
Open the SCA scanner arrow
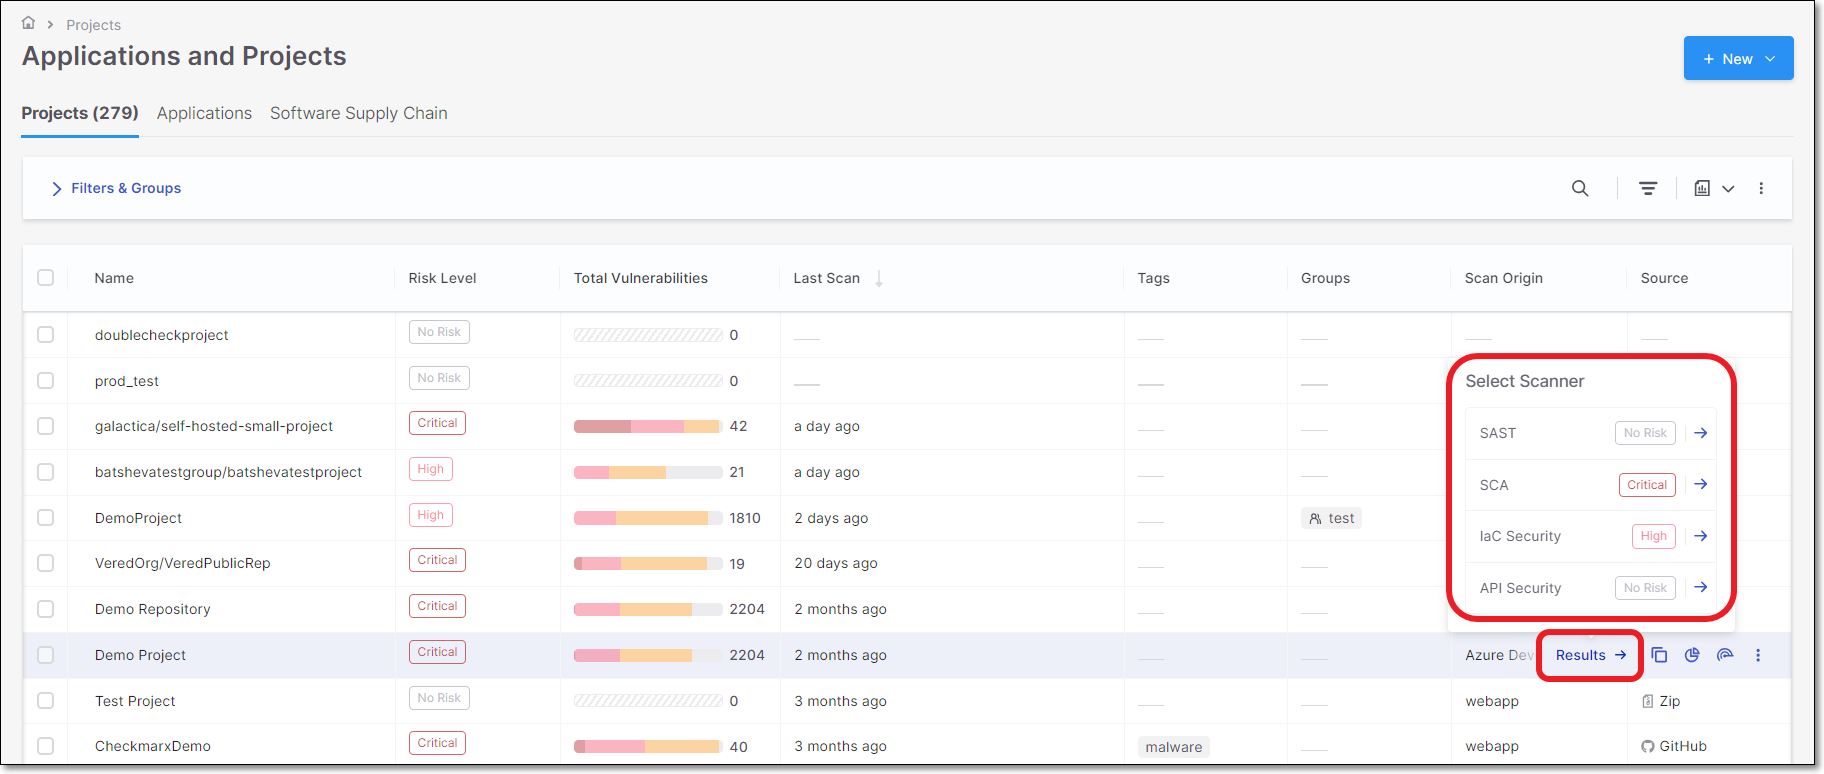[1700, 484]
